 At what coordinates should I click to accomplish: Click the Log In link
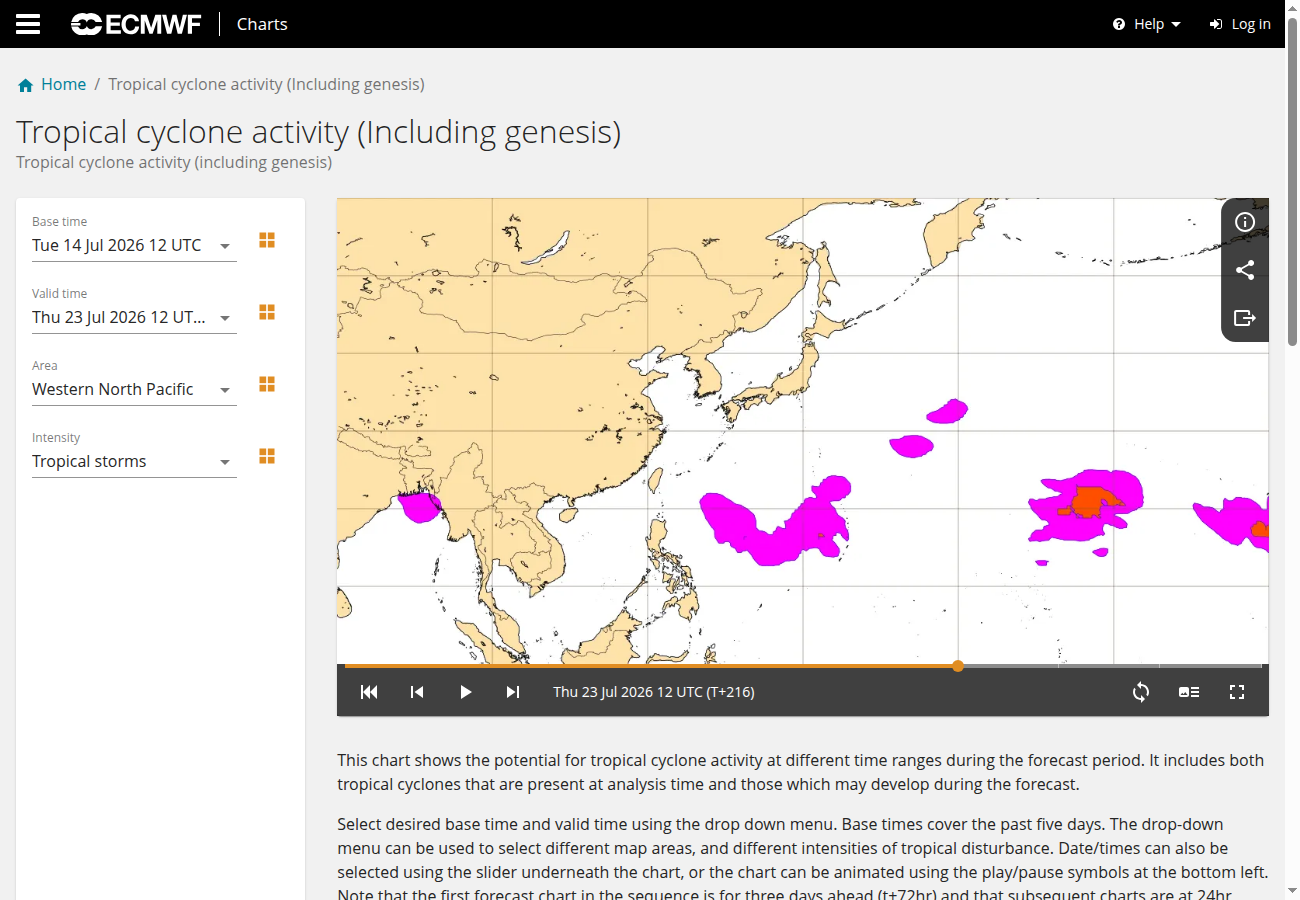[x=1240, y=24]
